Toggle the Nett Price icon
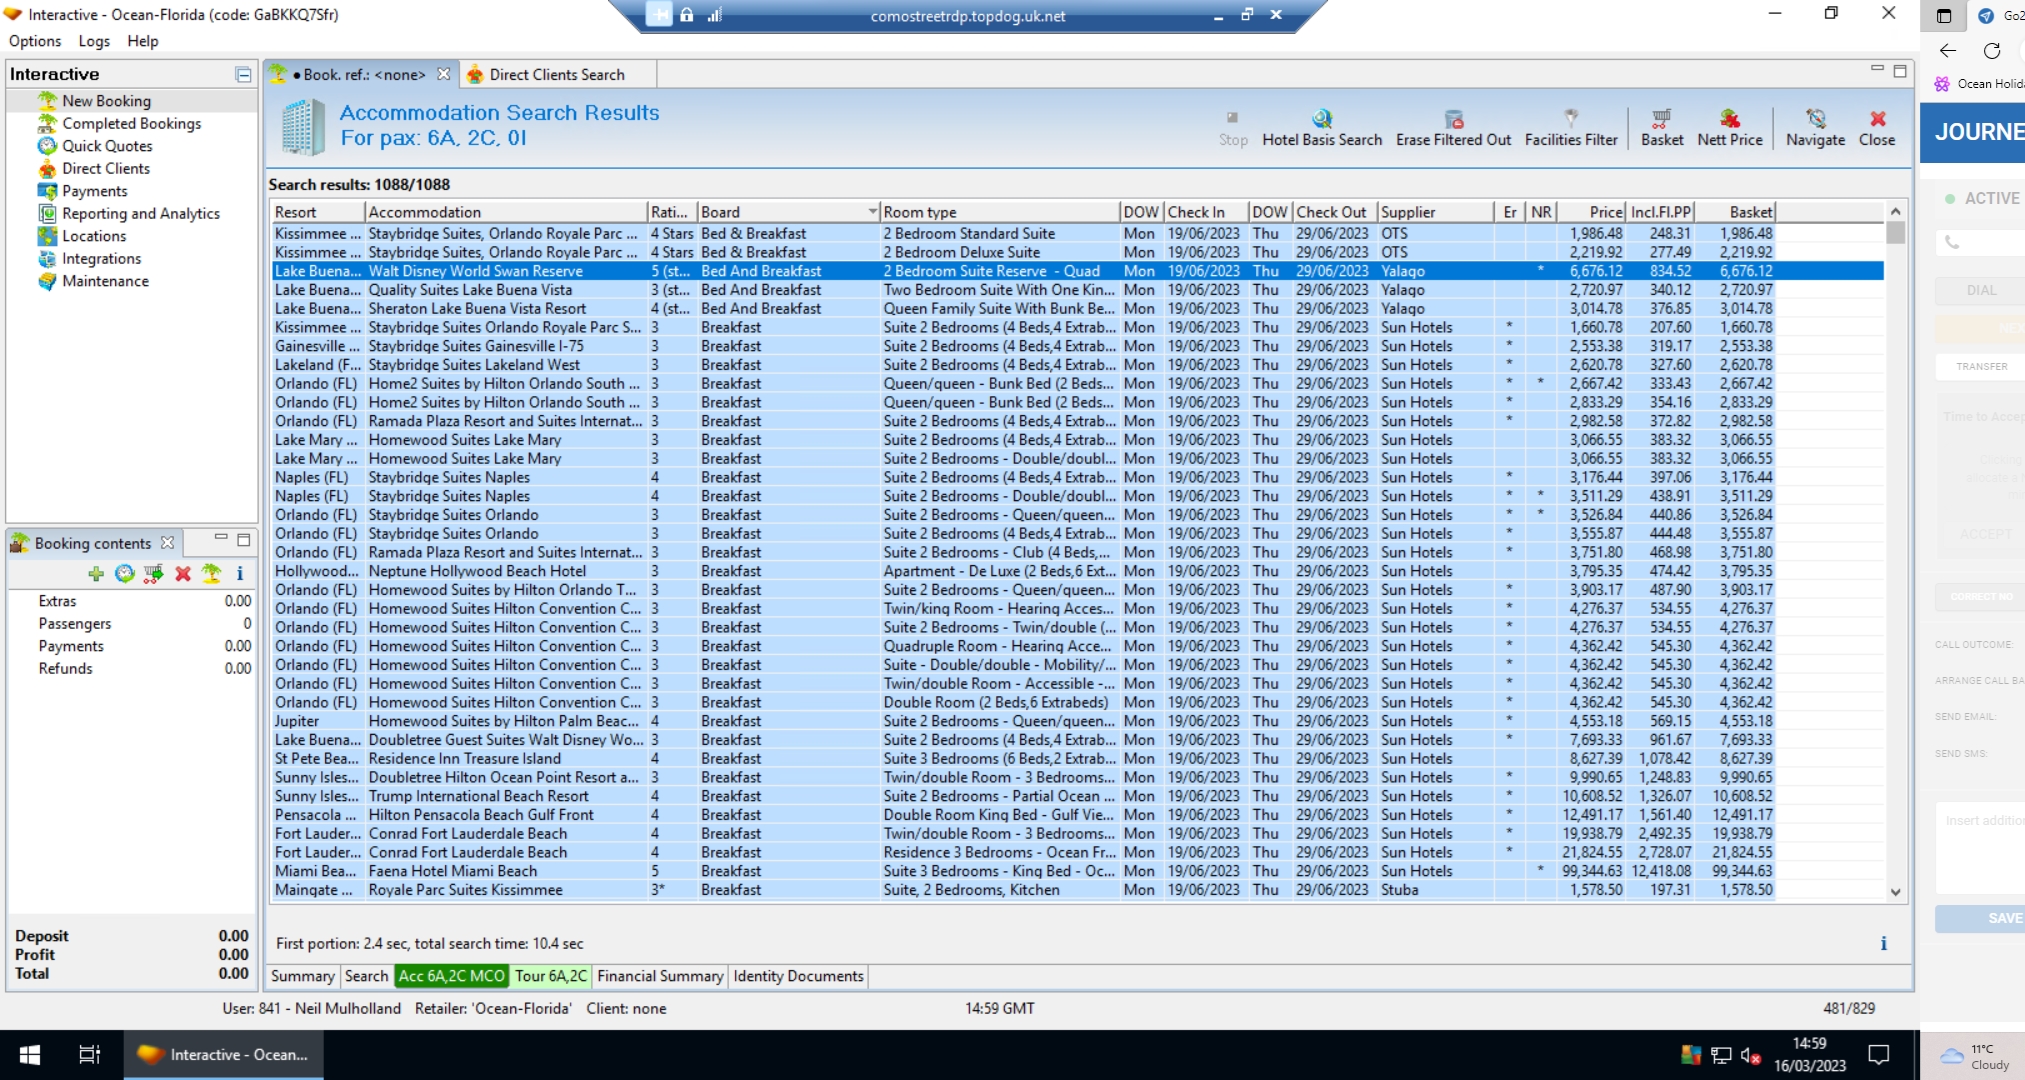 pos(1729,120)
